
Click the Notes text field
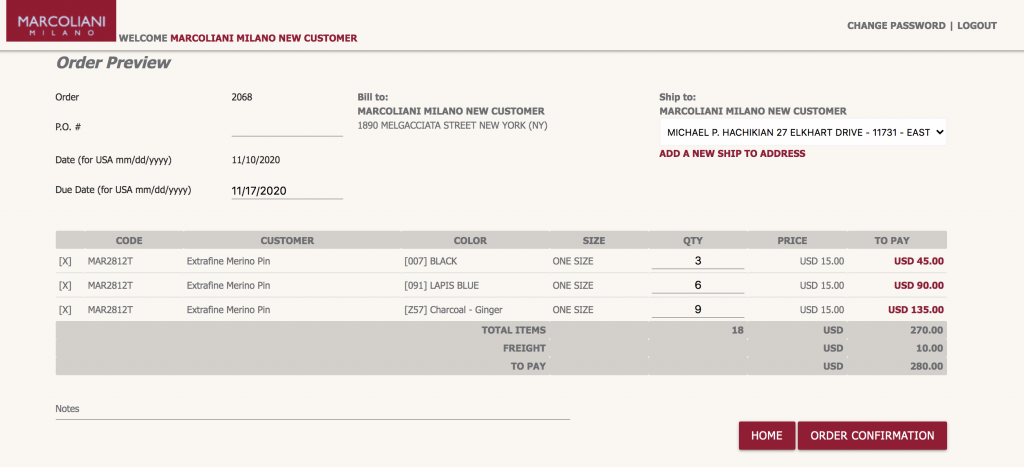[x=312, y=410]
